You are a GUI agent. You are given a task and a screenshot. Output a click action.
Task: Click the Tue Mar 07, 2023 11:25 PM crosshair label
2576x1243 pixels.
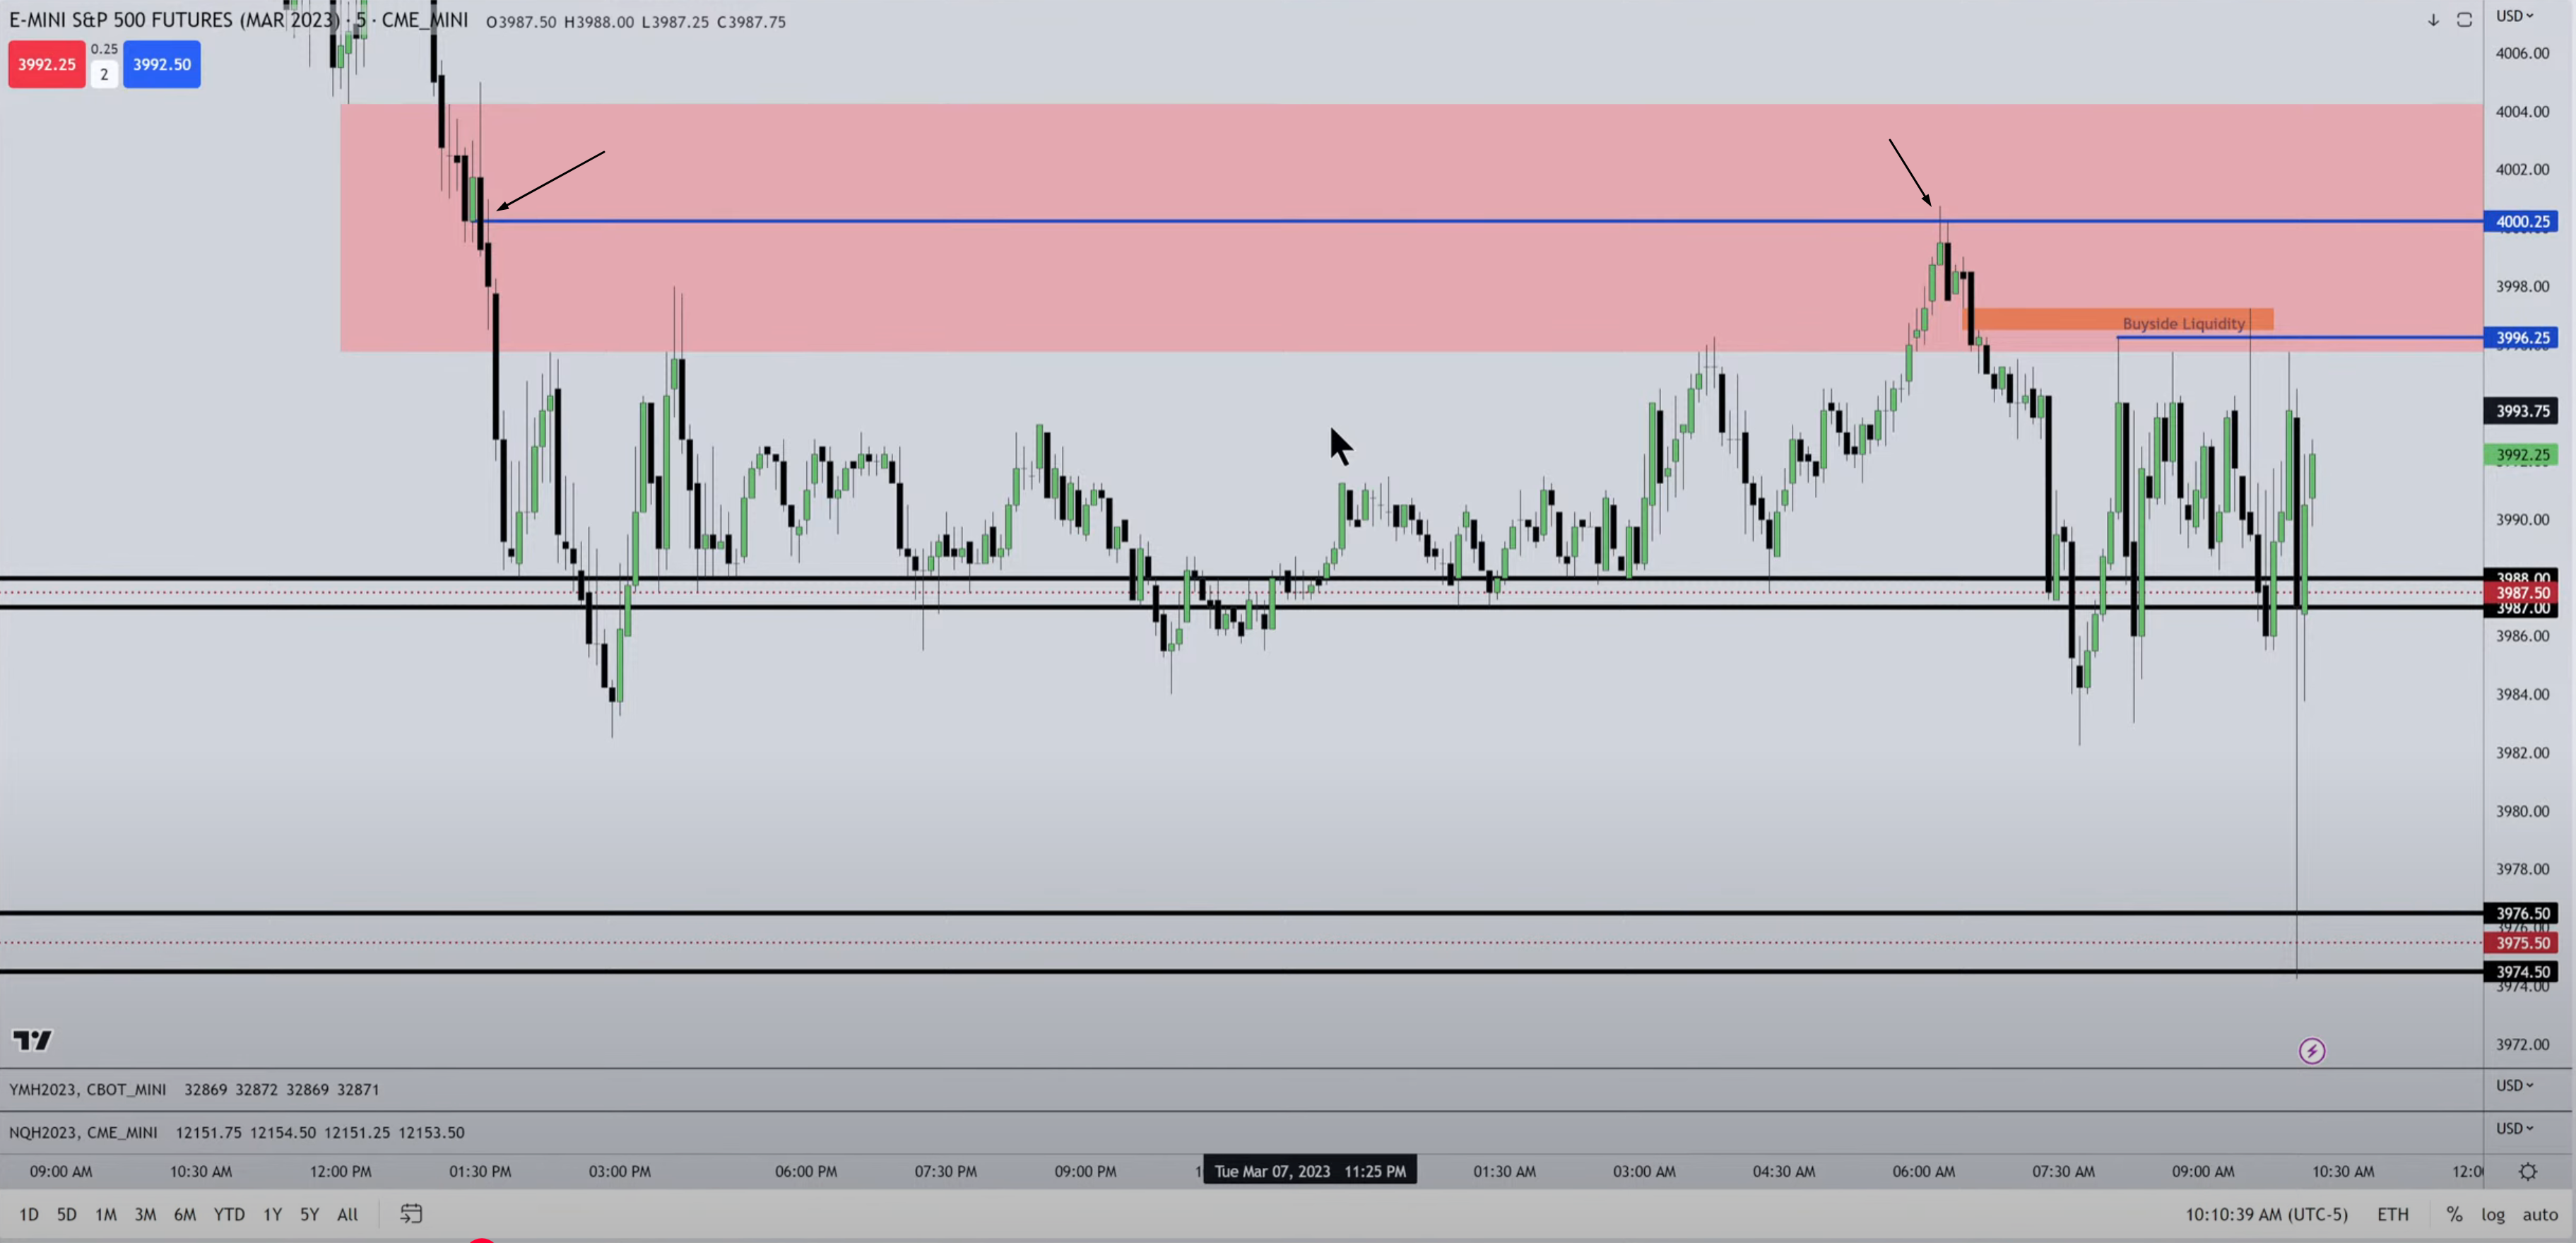[x=1310, y=1171]
